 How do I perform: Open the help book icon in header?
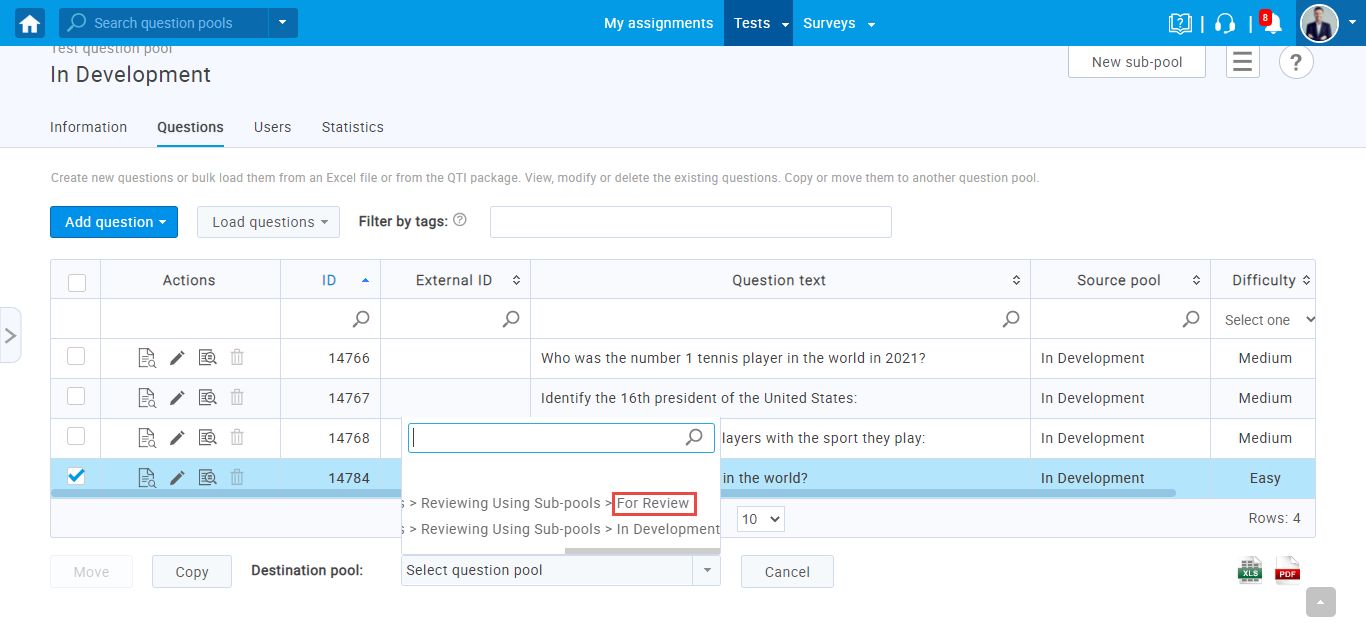coord(1180,24)
